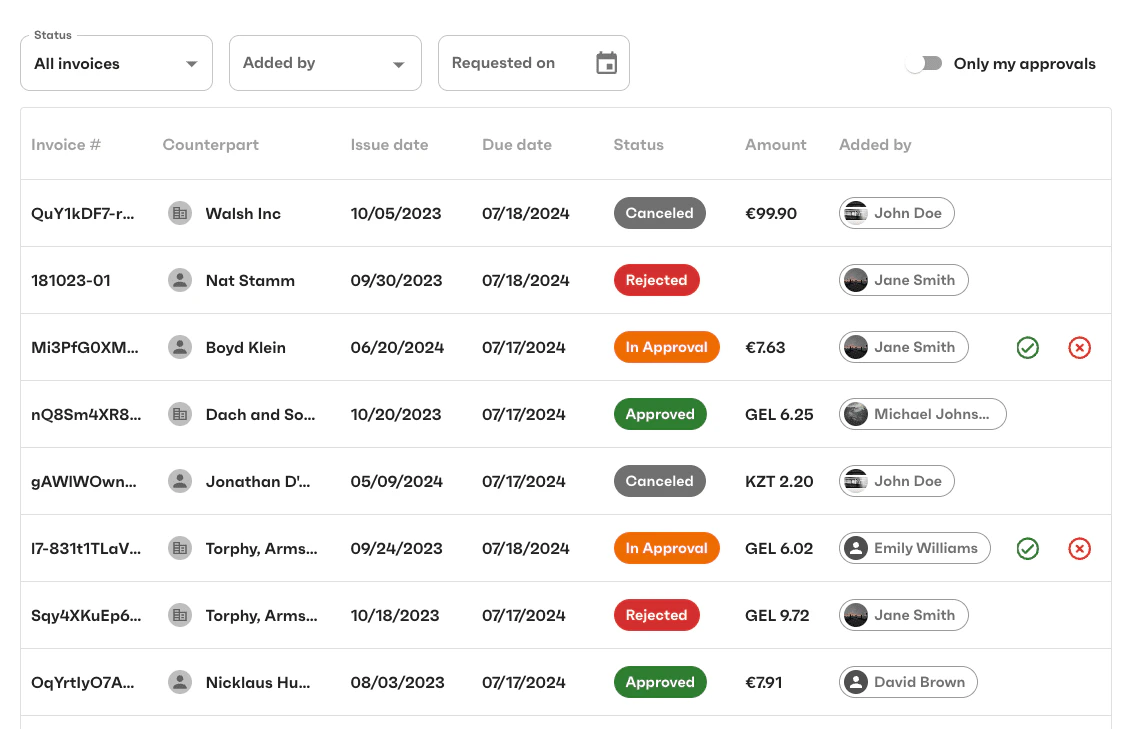Screen dimensions: 1130x729
Task: Open the calendar icon in Requested on field
Action: (606, 62)
